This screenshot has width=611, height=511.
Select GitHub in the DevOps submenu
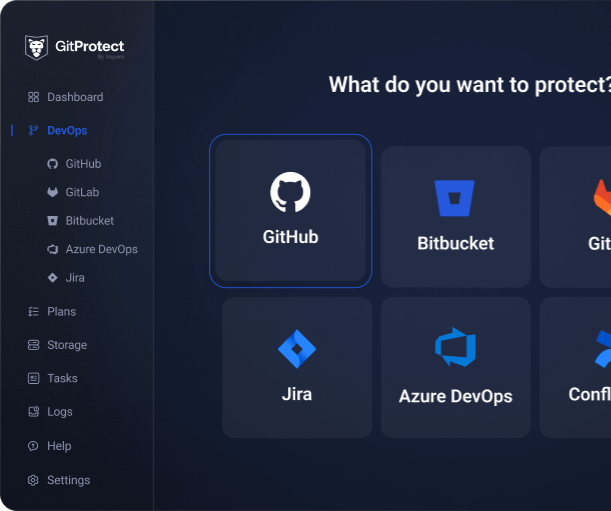point(82,164)
